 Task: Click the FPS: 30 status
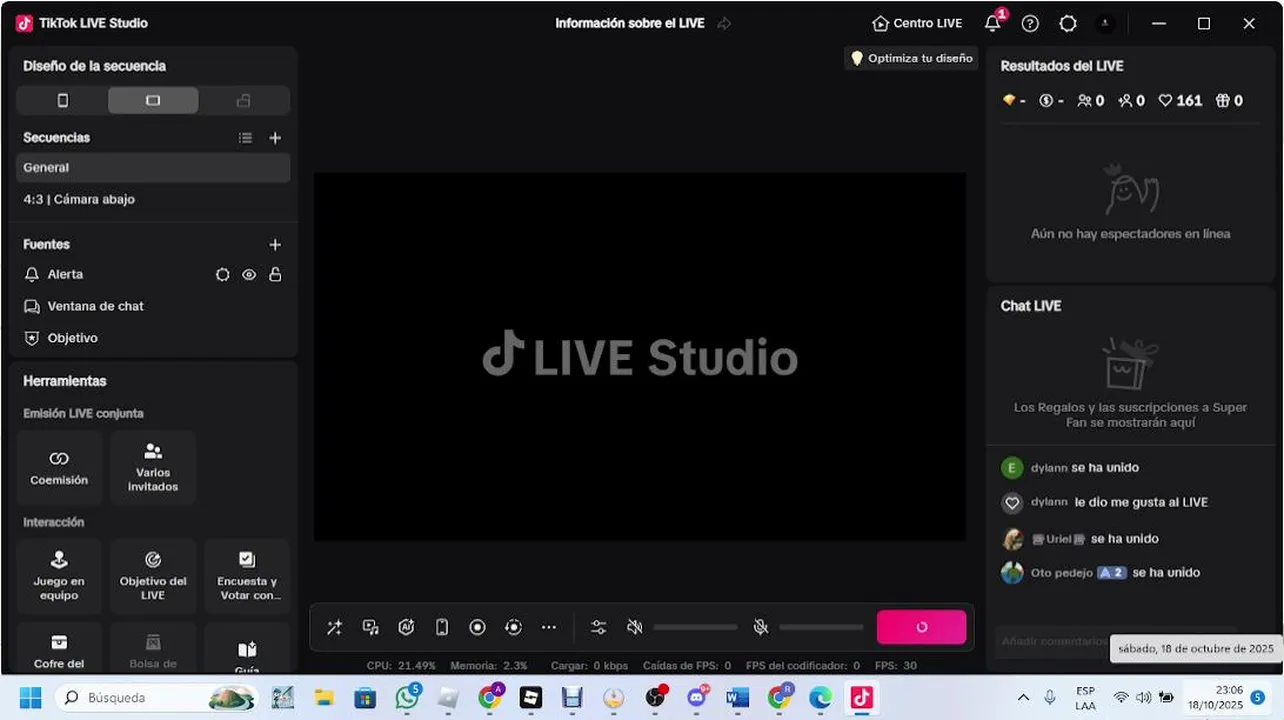click(896, 665)
